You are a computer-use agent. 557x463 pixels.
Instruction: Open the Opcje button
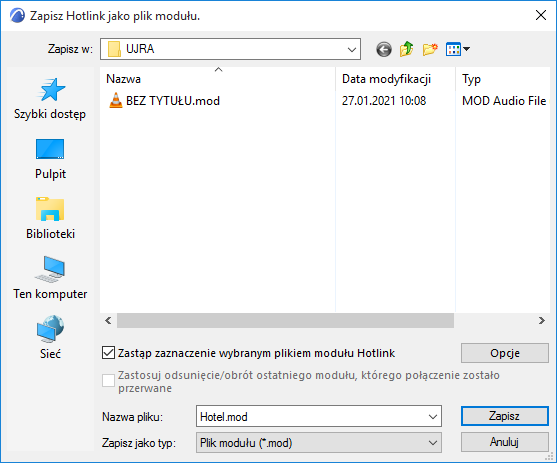[505, 353]
